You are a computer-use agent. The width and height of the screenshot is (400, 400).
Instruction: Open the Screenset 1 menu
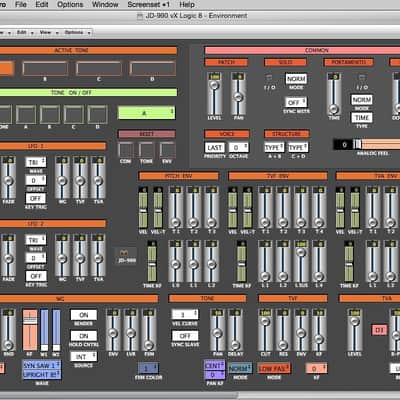[x=148, y=4]
